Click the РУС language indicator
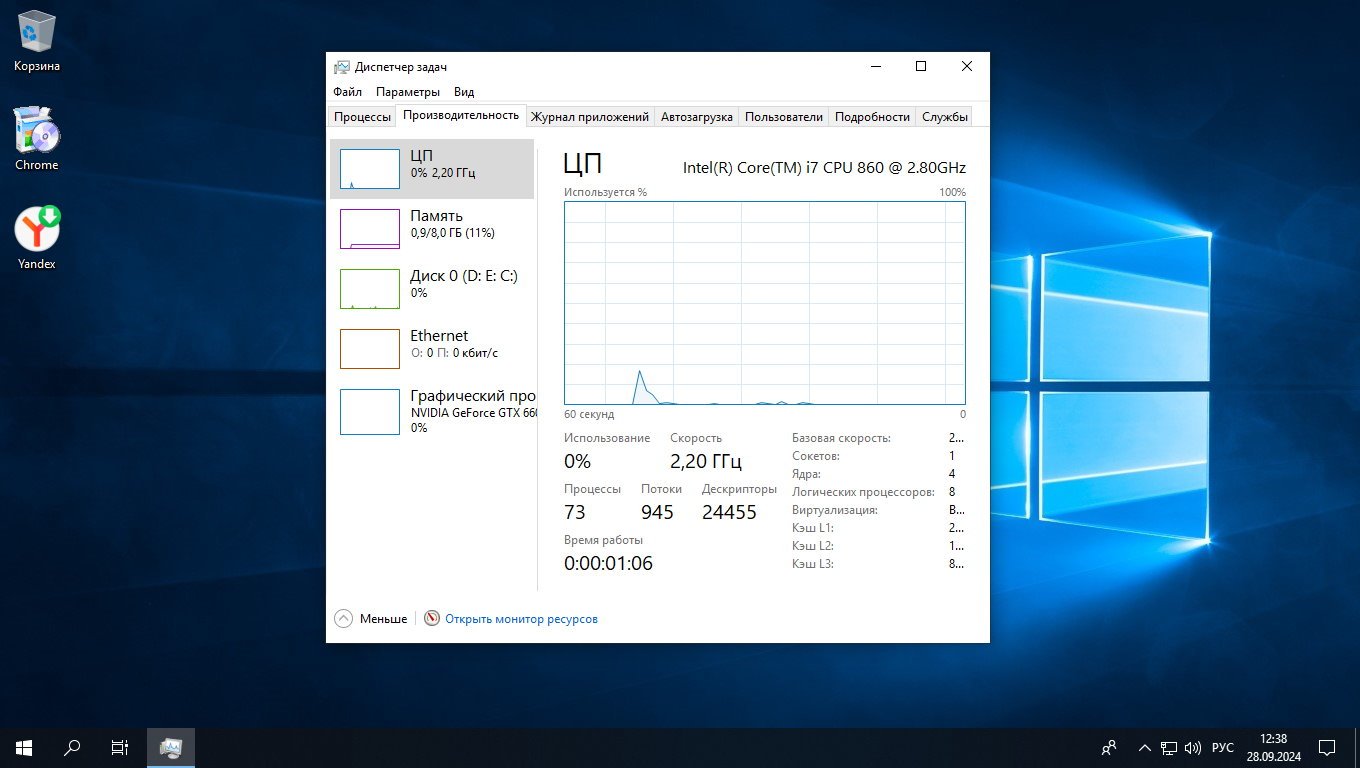This screenshot has width=1360, height=768. point(1222,748)
